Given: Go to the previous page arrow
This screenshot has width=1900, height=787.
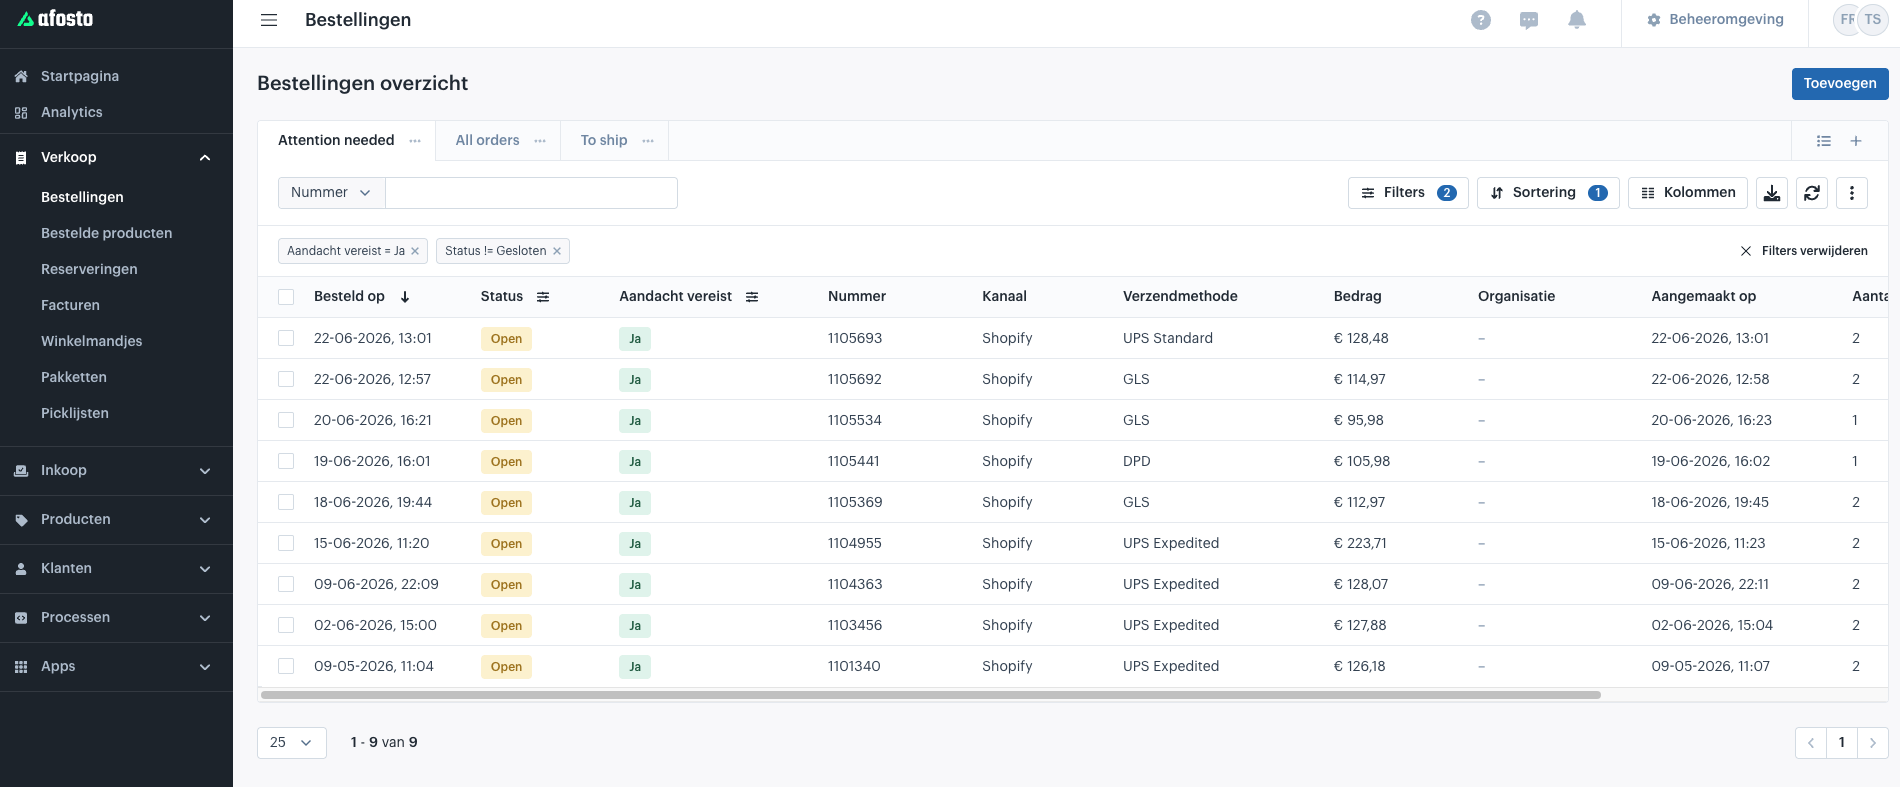Looking at the screenshot, I should [x=1811, y=743].
